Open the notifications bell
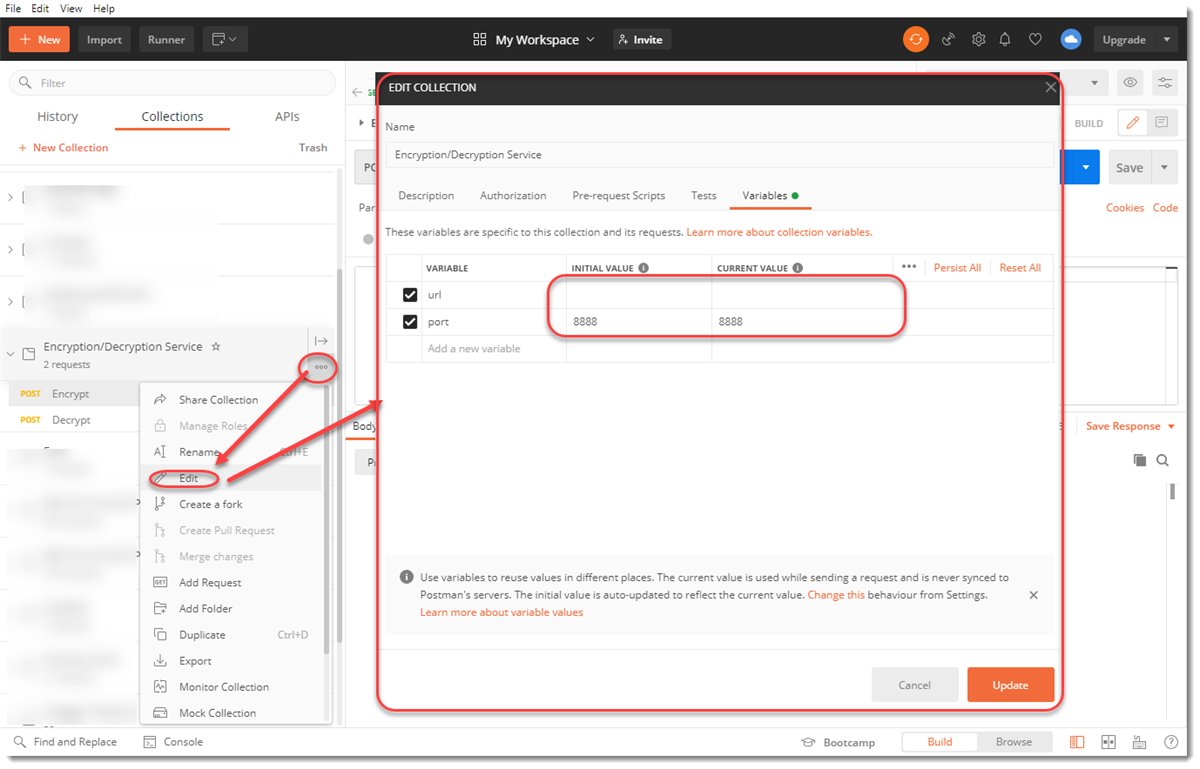 1005,40
